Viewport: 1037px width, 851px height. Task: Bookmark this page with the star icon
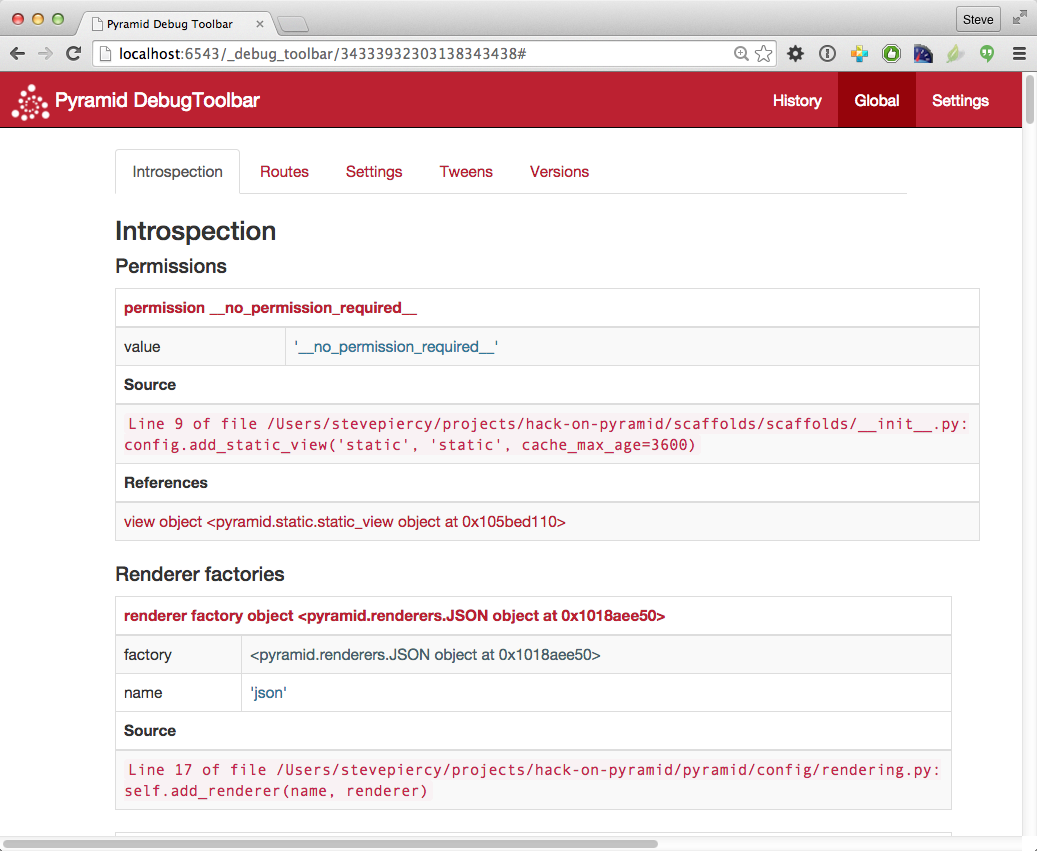pos(763,54)
